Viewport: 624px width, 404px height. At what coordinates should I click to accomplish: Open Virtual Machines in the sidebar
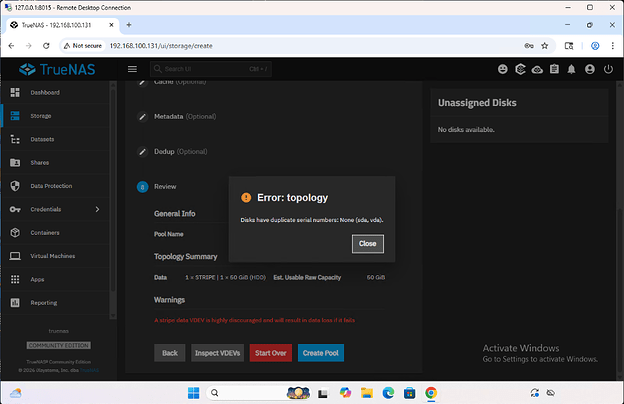(56, 256)
